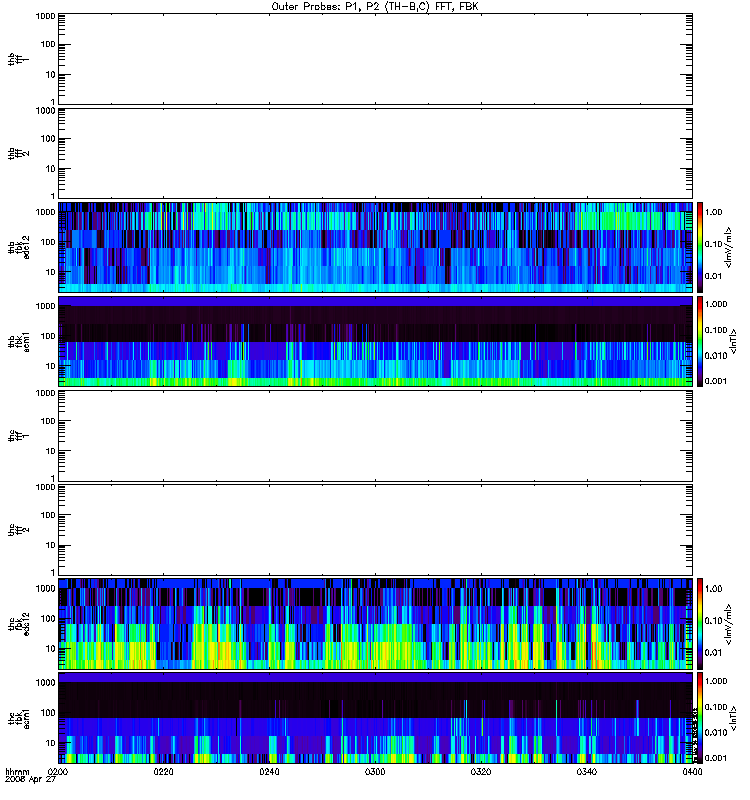Click the empty thb fff 1 panel
750x800 pixels.
coord(375,59)
